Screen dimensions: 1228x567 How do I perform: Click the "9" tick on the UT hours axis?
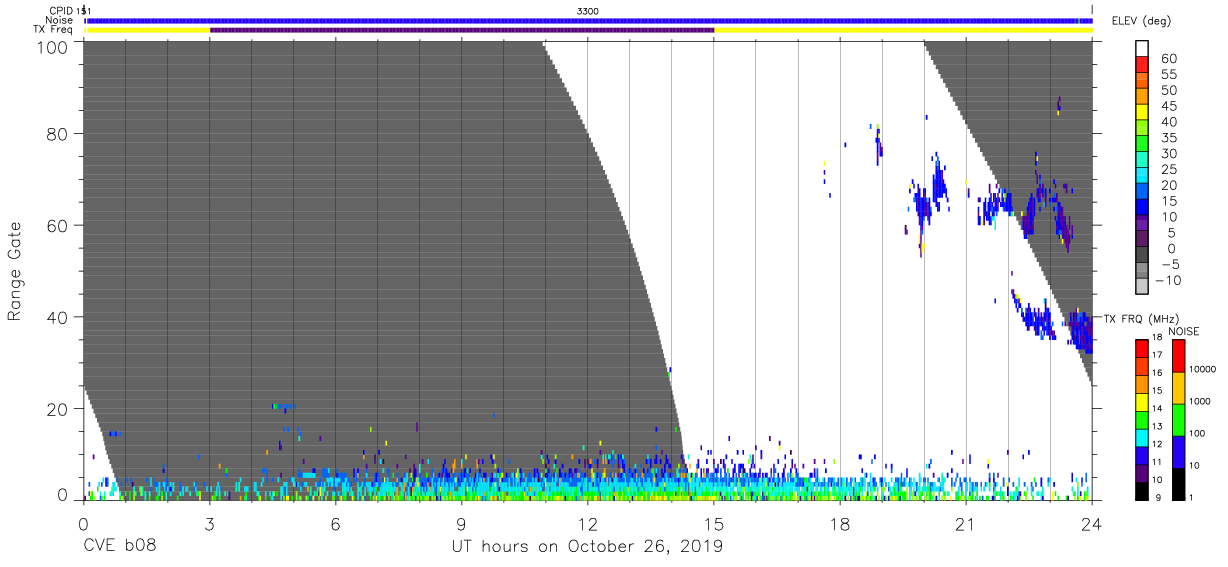[462, 525]
